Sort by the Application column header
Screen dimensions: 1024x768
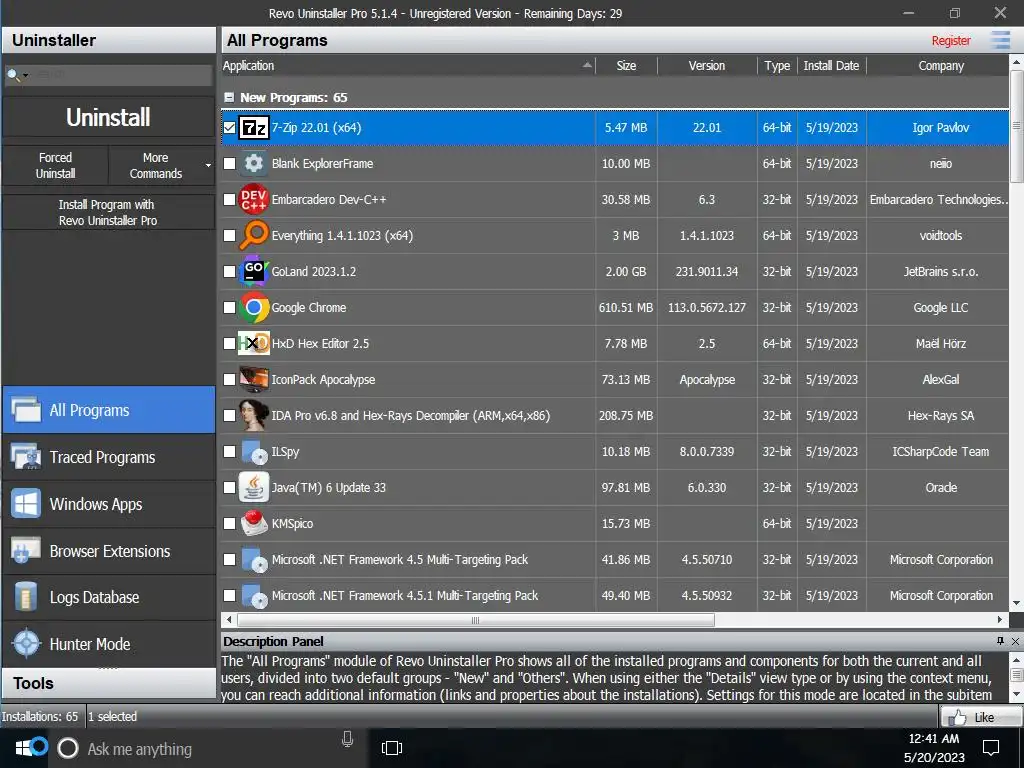(x=408, y=65)
